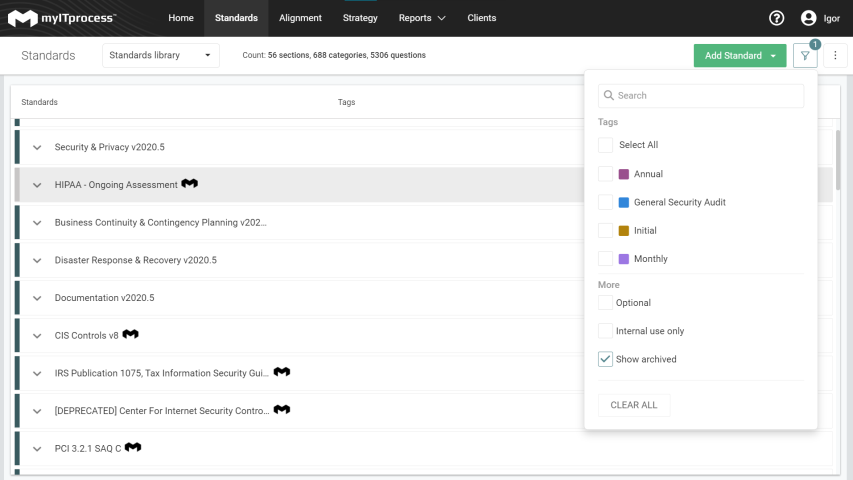Check the Annual tag checkbox
The width and height of the screenshot is (853, 480).
(x=605, y=174)
